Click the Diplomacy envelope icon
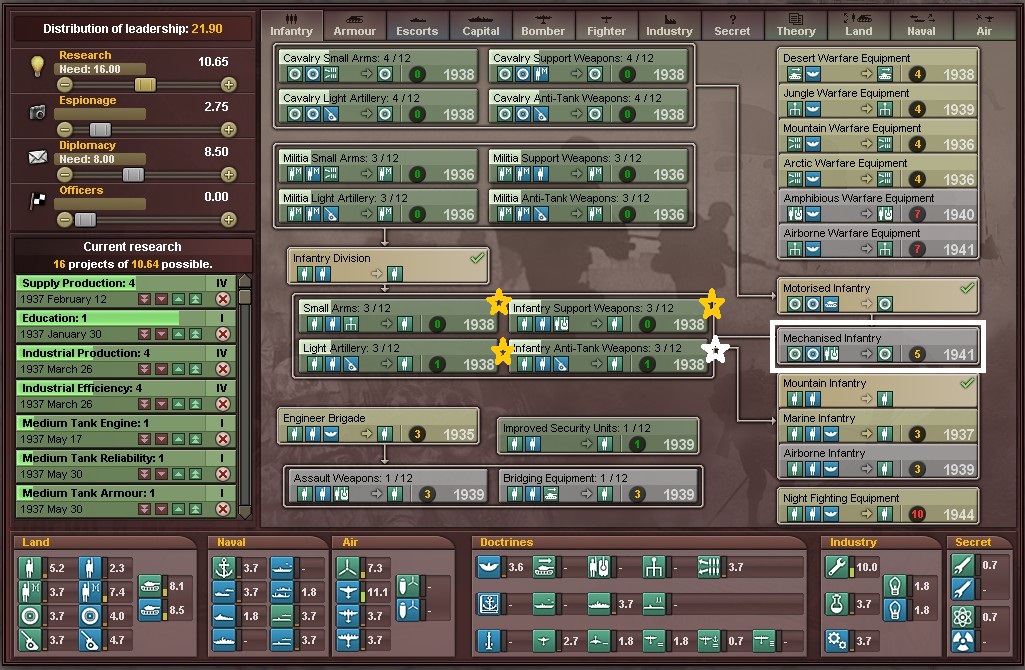Screen dimensions: 1025x670 pyautogui.click(x=37, y=158)
